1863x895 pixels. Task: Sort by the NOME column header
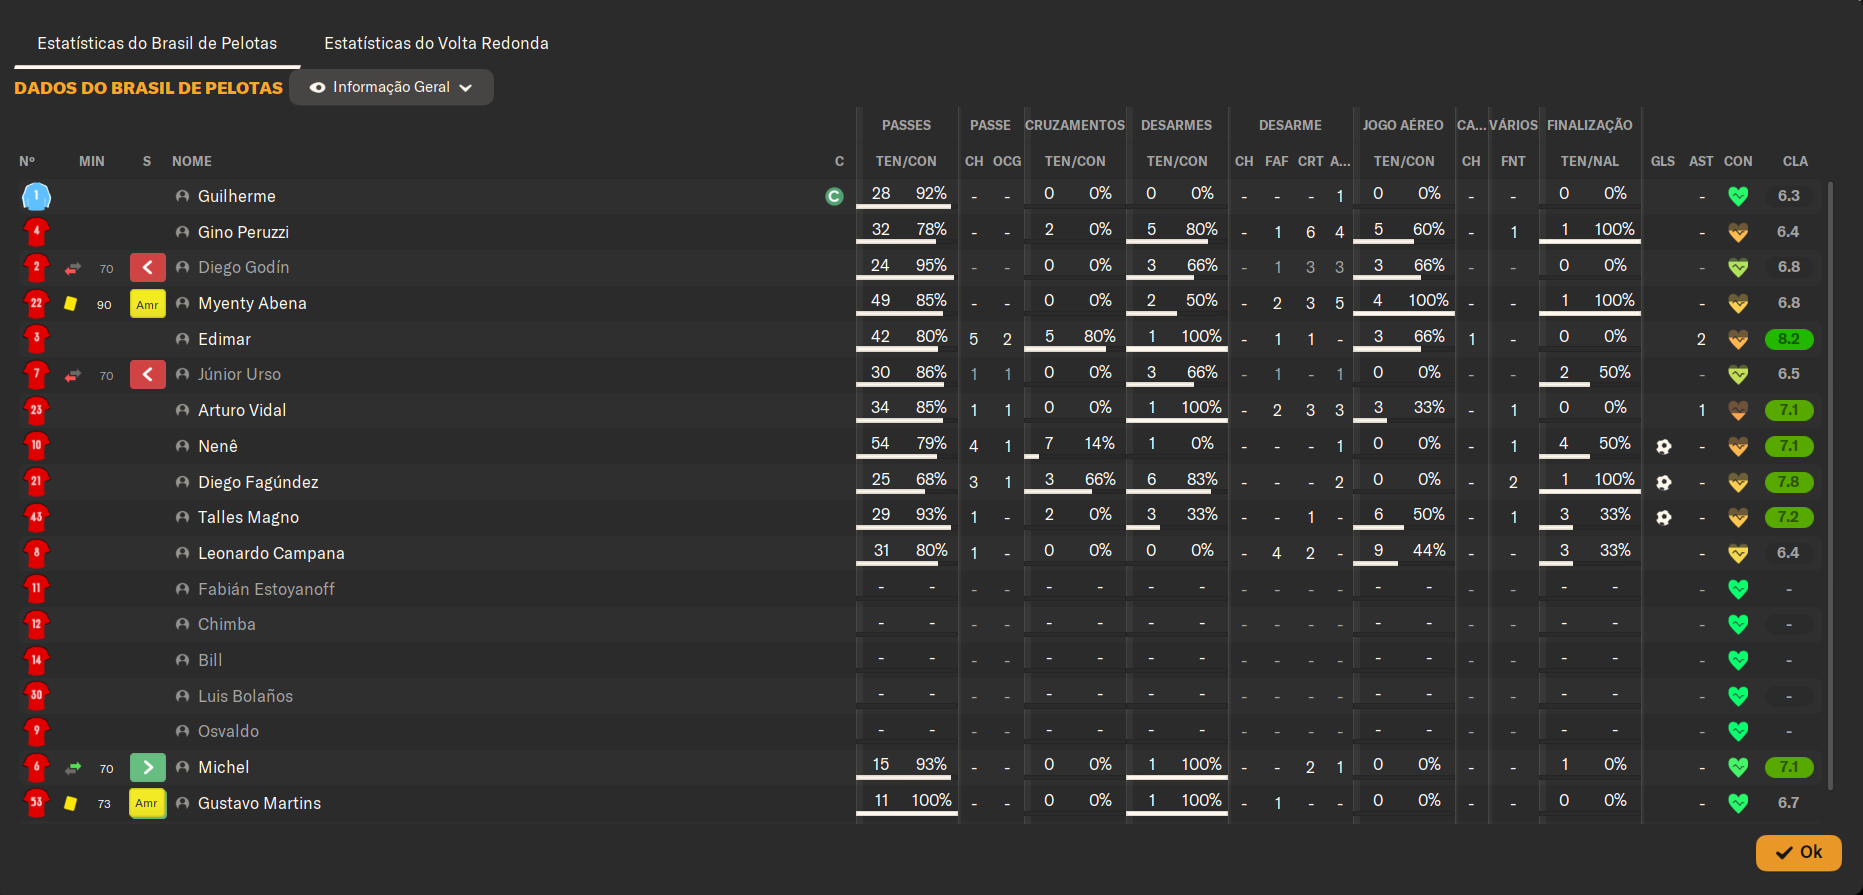click(192, 161)
